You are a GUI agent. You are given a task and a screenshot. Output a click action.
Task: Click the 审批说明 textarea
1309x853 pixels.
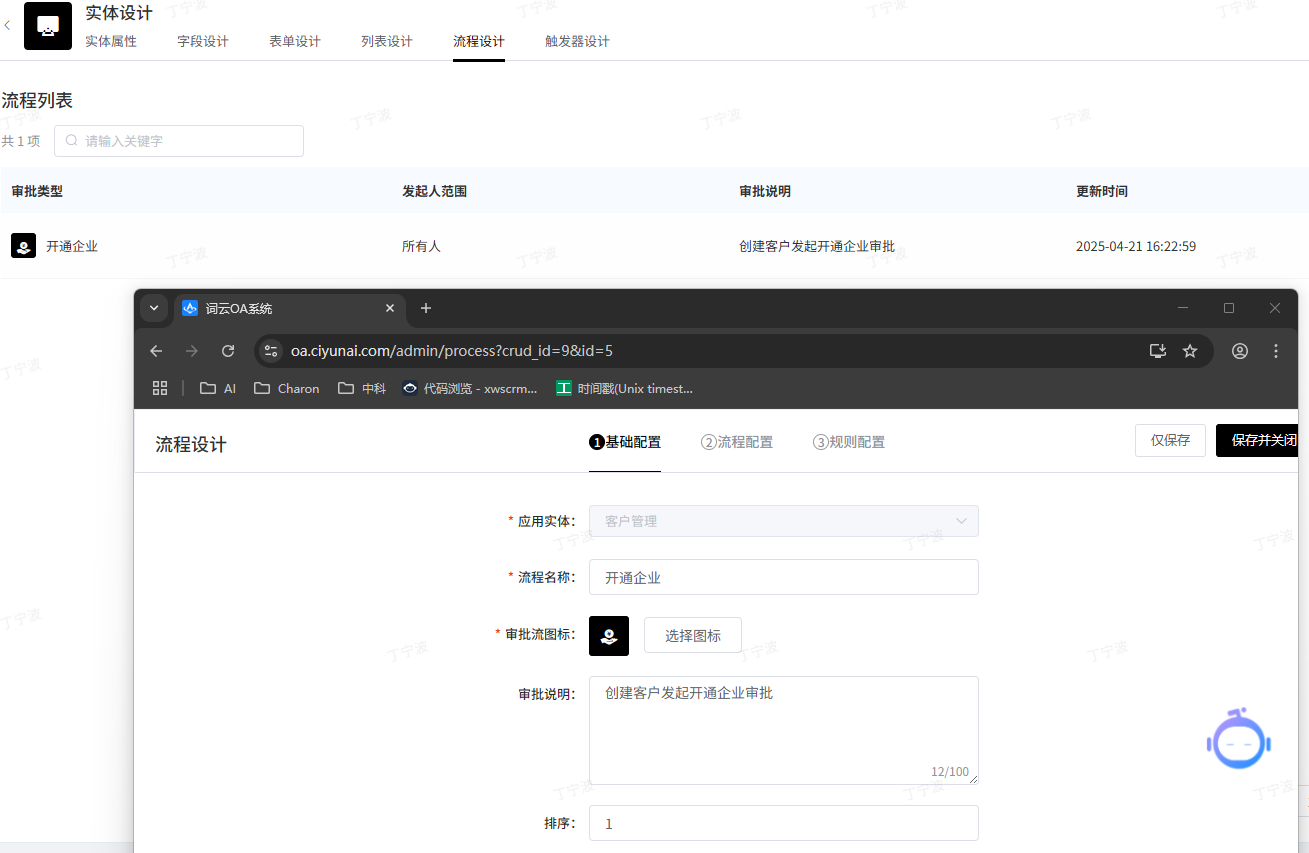tap(784, 731)
